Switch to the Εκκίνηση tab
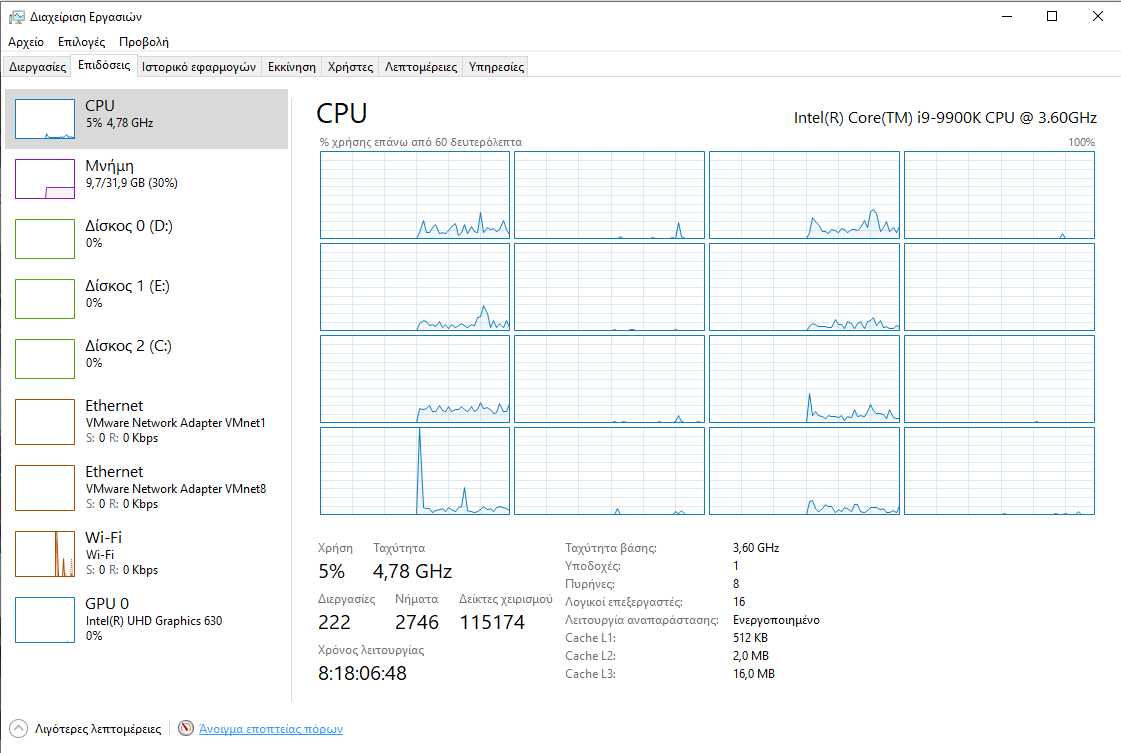The width and height of the screenshot is (1121, 753). tap(292, 67)
